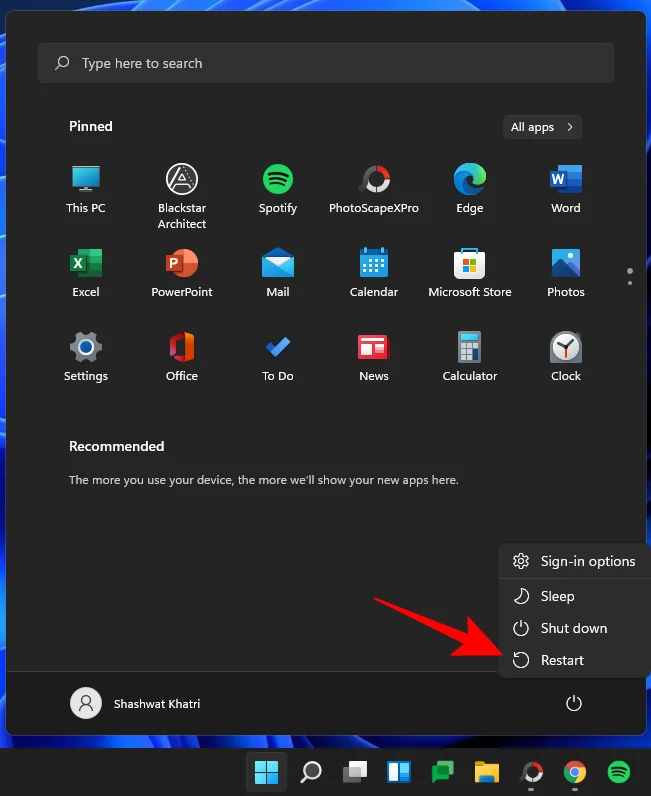This screenshot has height=796, width=651.
Task: Launch PhotoScapeXPro pinned app
Action: click(x=374, y=189)
